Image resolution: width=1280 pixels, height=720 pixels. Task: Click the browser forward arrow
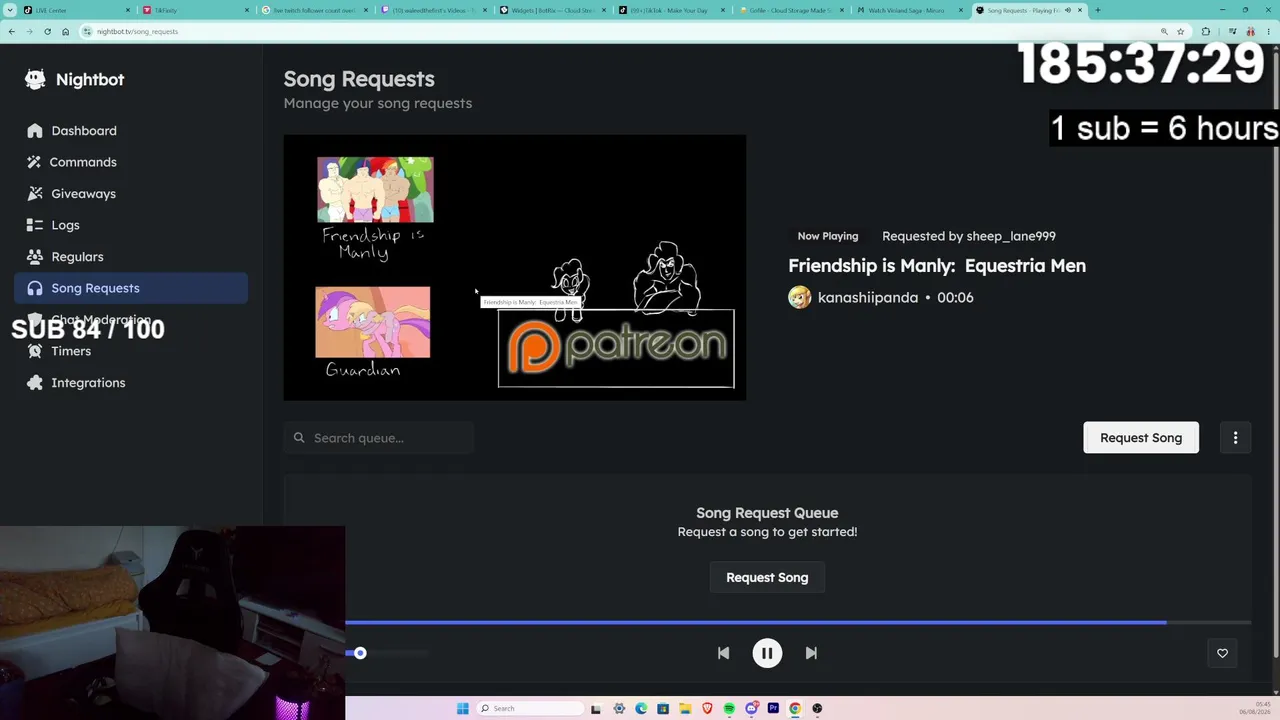tap(29, 31)
